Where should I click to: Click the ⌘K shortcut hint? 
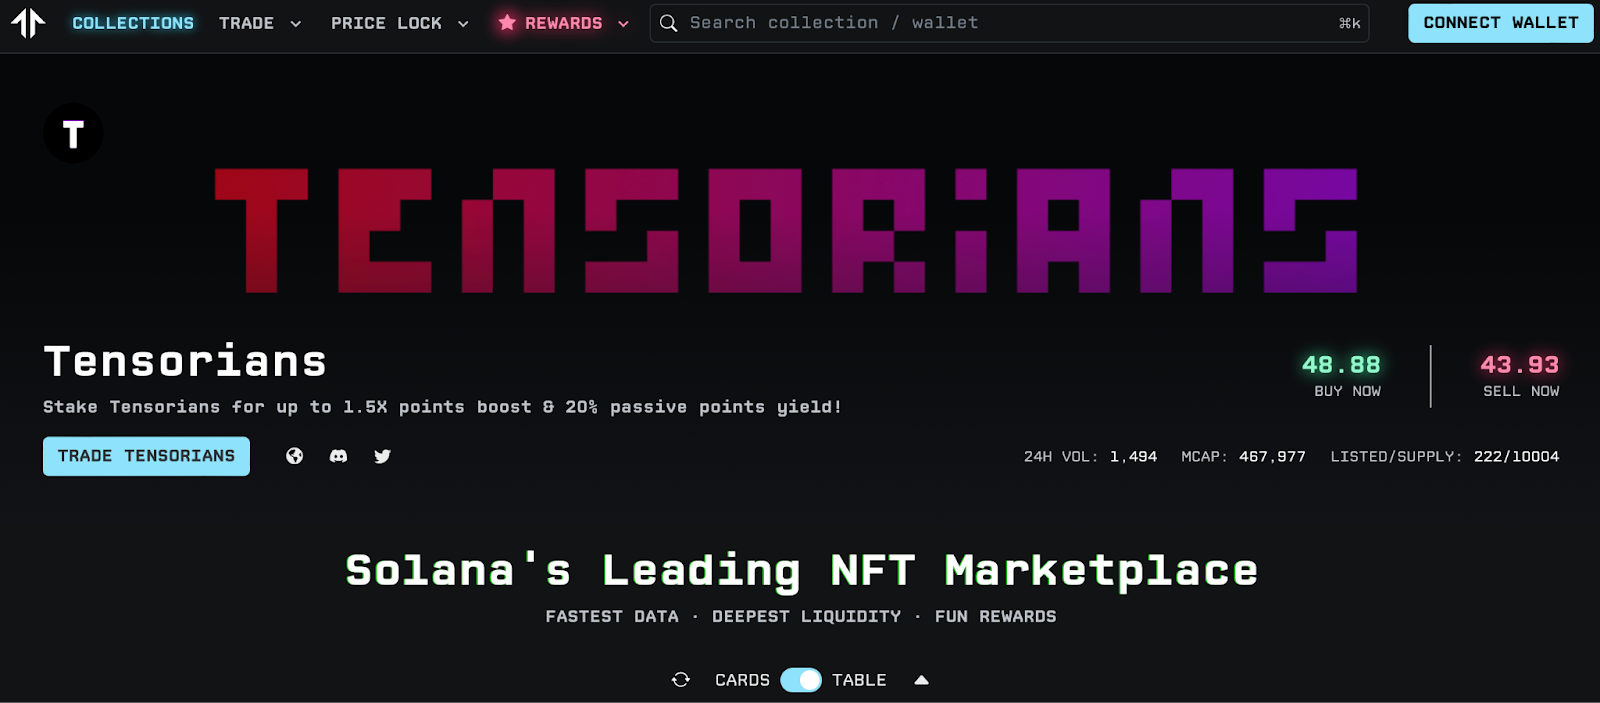(x=1349, y=23)
